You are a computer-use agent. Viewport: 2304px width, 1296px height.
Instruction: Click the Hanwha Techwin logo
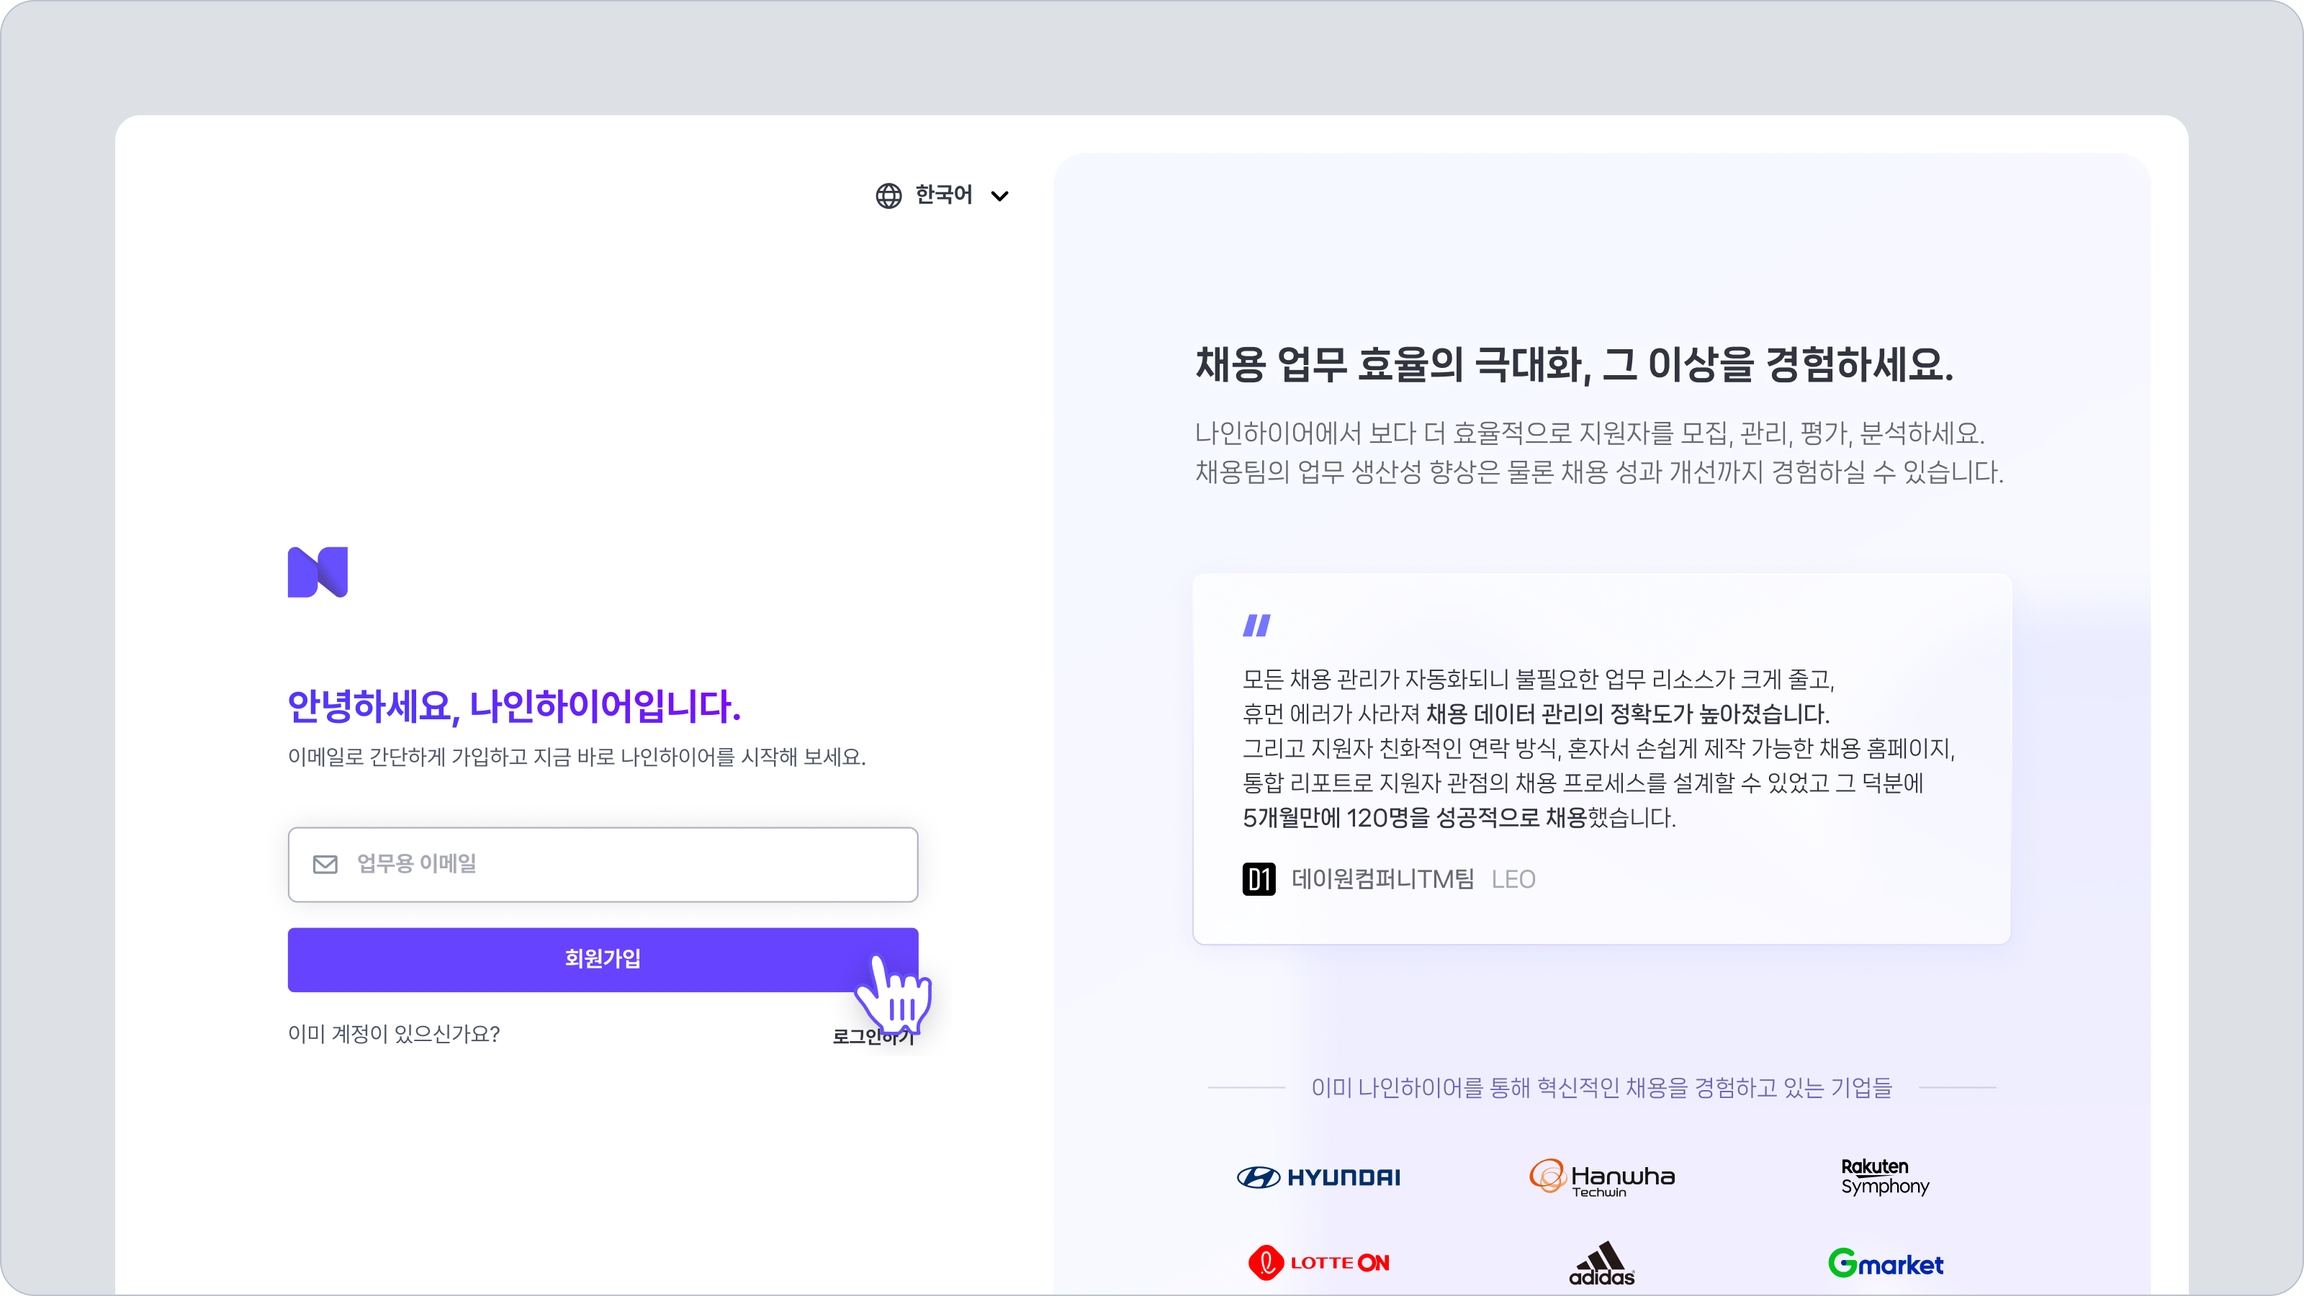[x=1601, y=1177]
